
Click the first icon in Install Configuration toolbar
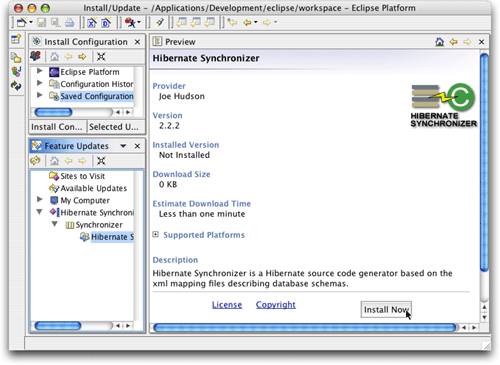pos(36,56)
